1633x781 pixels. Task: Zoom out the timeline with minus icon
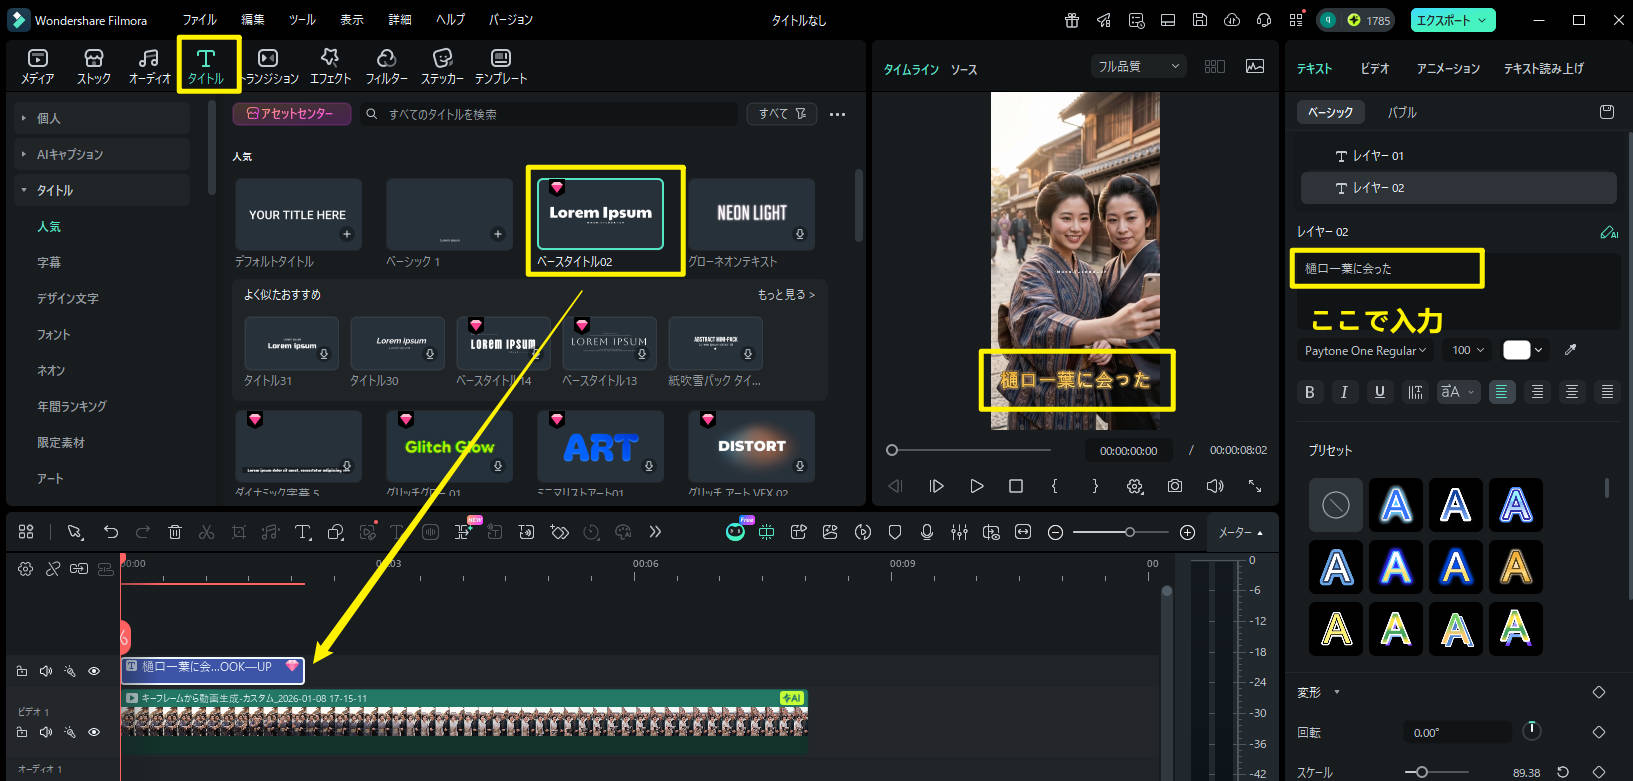tap(1055, 533)
